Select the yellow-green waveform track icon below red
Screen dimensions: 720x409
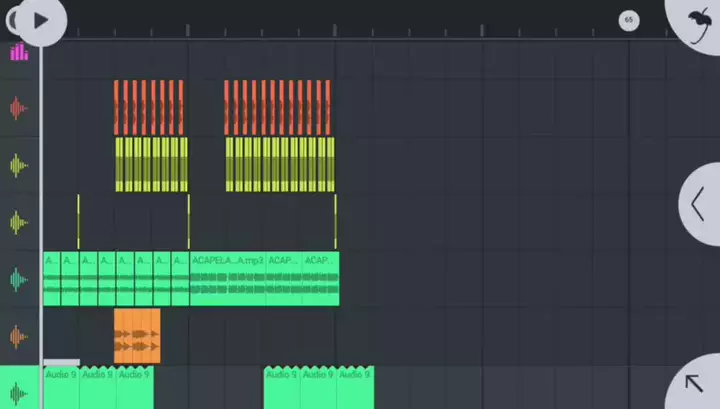pyautogui.click(x=18, y=164)
